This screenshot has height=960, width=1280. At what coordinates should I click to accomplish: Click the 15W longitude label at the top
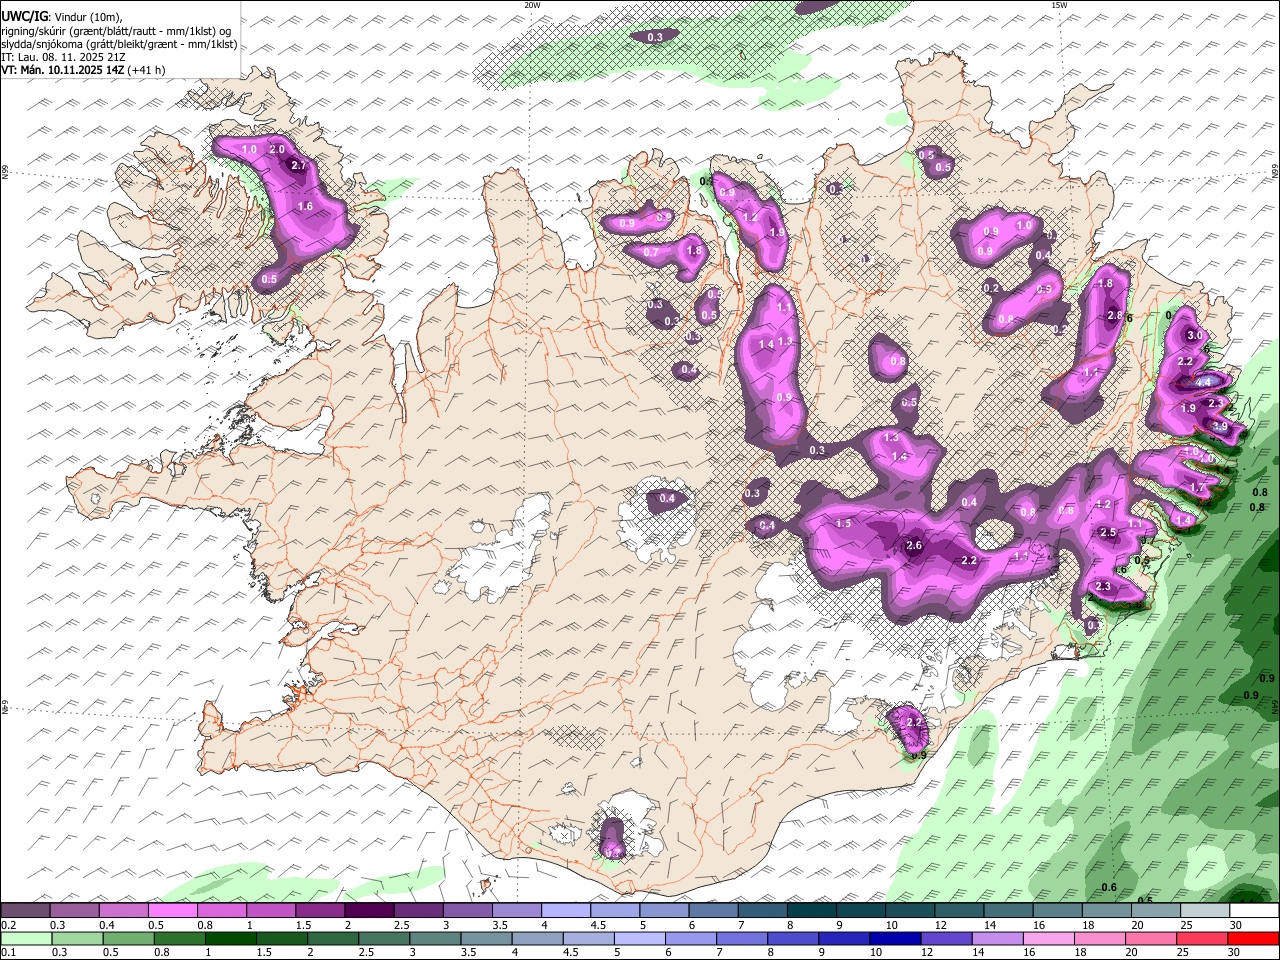[x=1059, y=5]
